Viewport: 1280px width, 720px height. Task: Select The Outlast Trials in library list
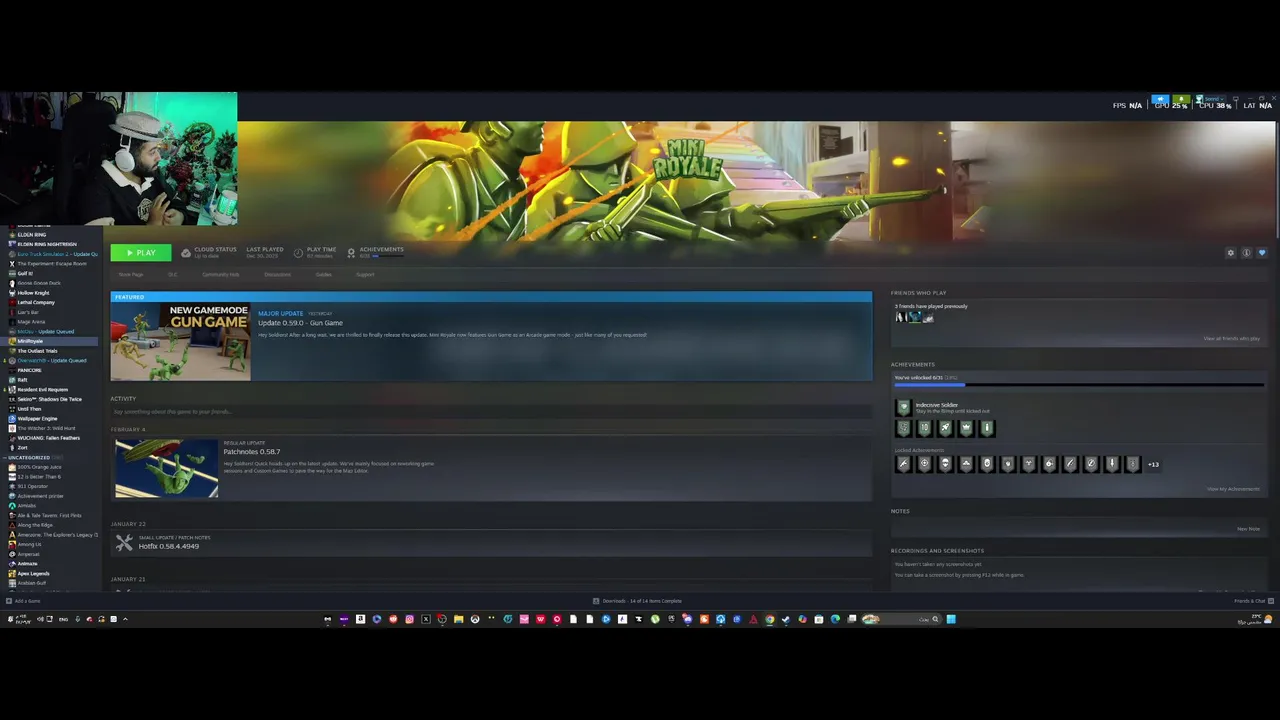37,351
